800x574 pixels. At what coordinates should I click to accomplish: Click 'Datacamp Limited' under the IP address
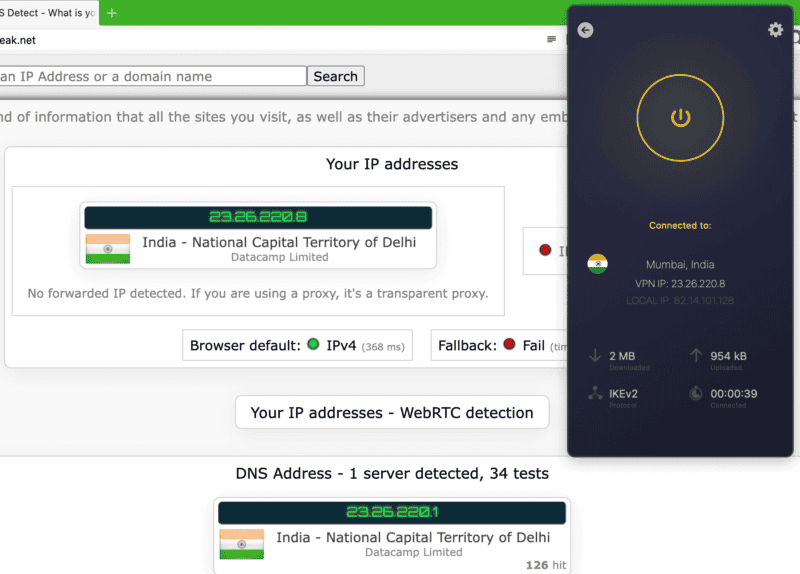[280, 257]
